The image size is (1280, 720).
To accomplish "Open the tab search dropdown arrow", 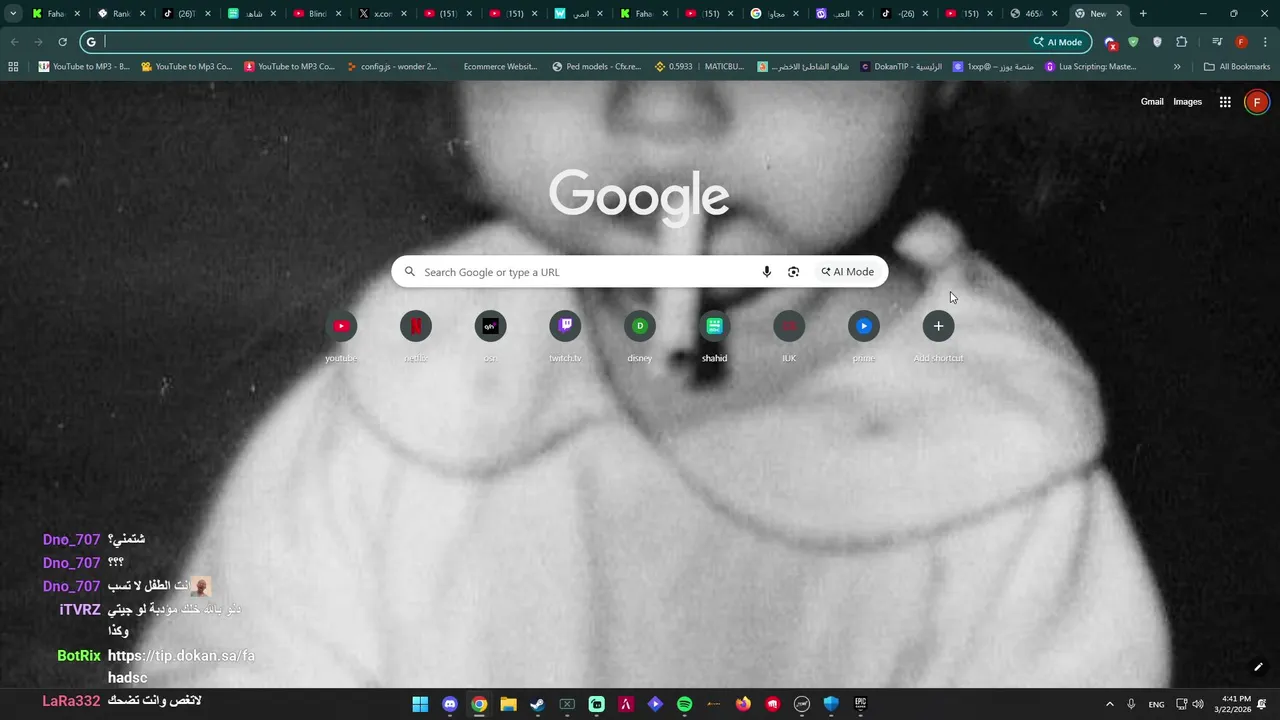I will click(13, 14).
